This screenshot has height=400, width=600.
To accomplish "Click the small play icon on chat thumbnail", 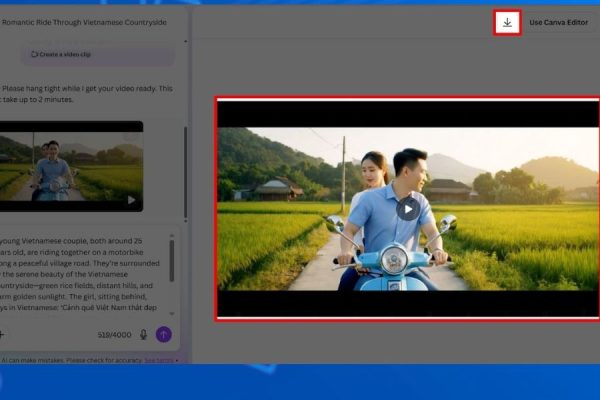I will (131, 200).
